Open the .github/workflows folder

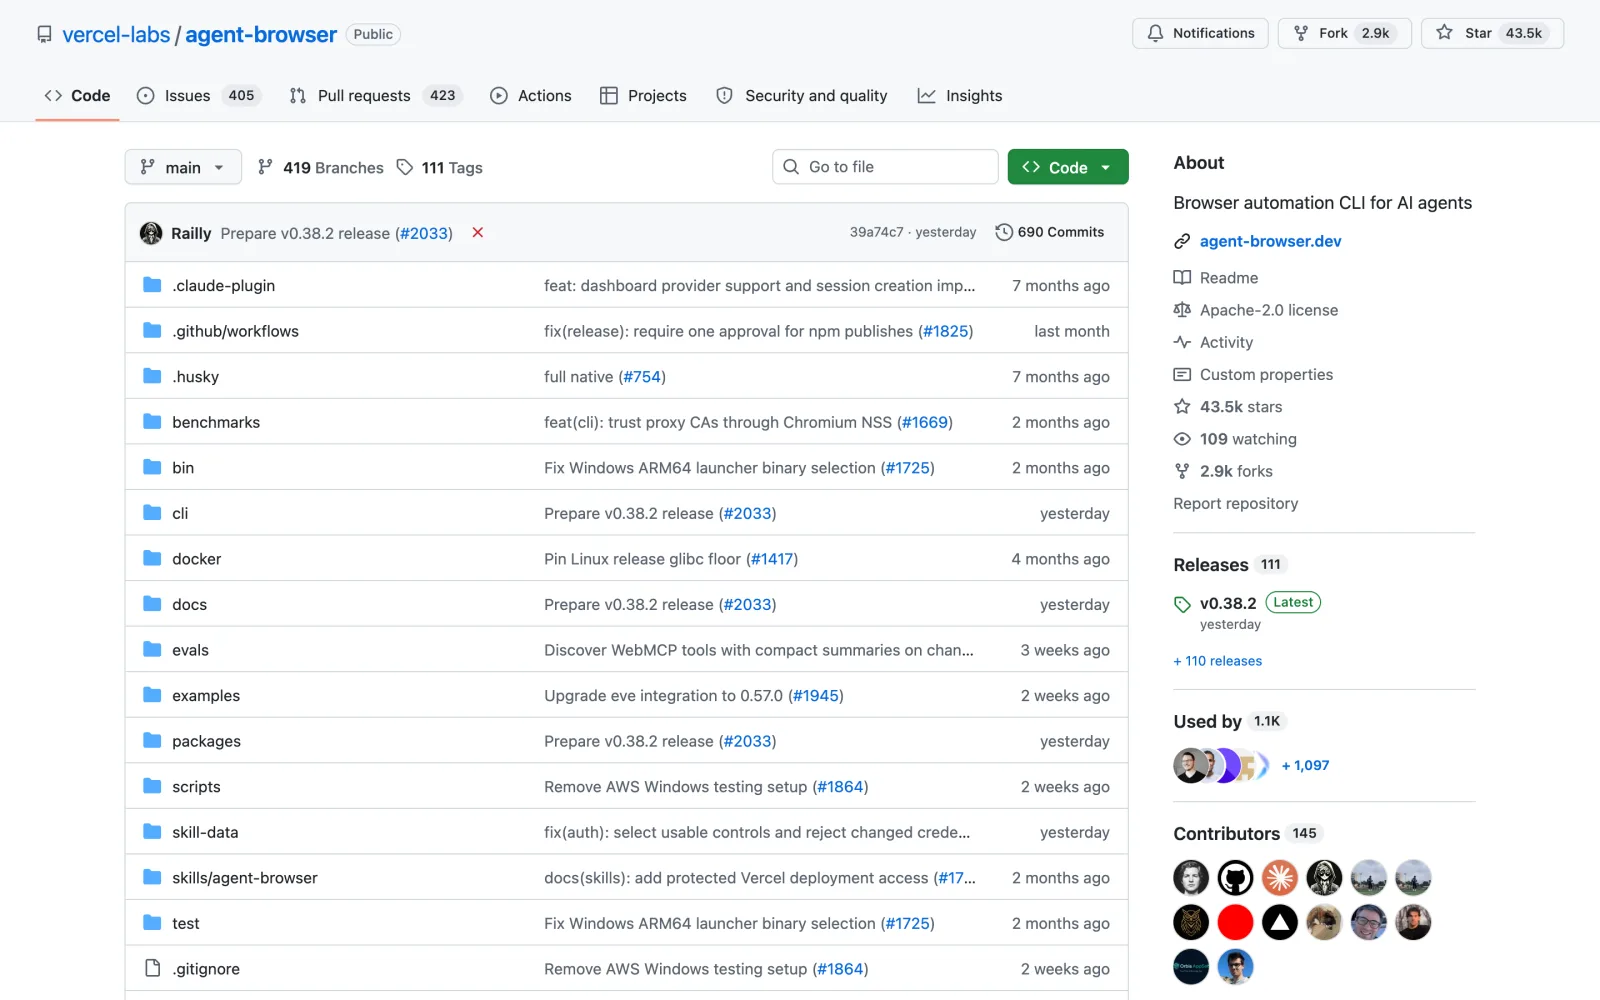pos(235,331)
